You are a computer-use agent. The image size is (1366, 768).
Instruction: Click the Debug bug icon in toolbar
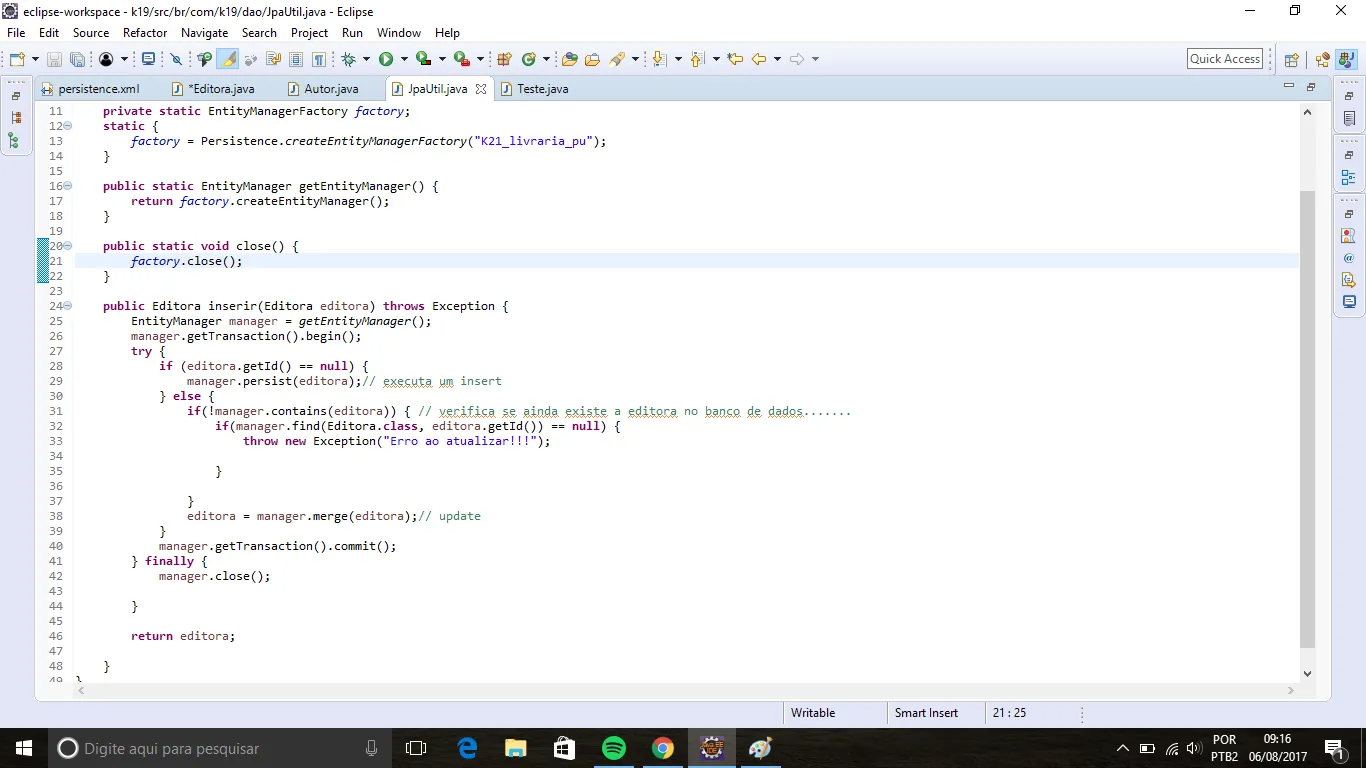coord(349,60)
